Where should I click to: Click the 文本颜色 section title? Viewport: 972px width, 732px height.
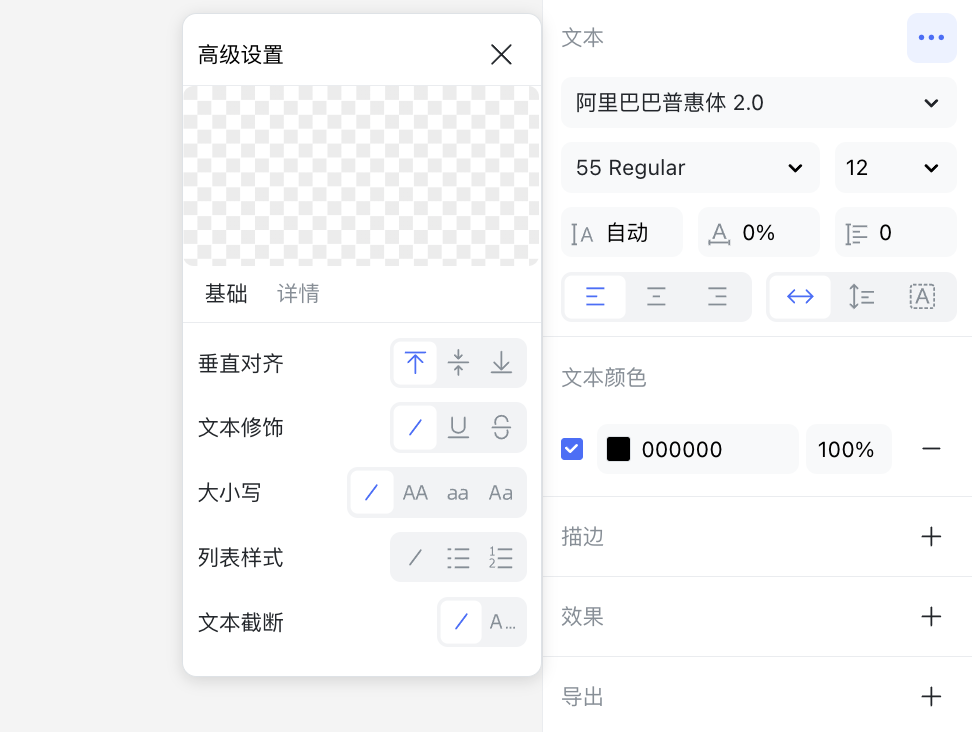click(x=604, y=377)
